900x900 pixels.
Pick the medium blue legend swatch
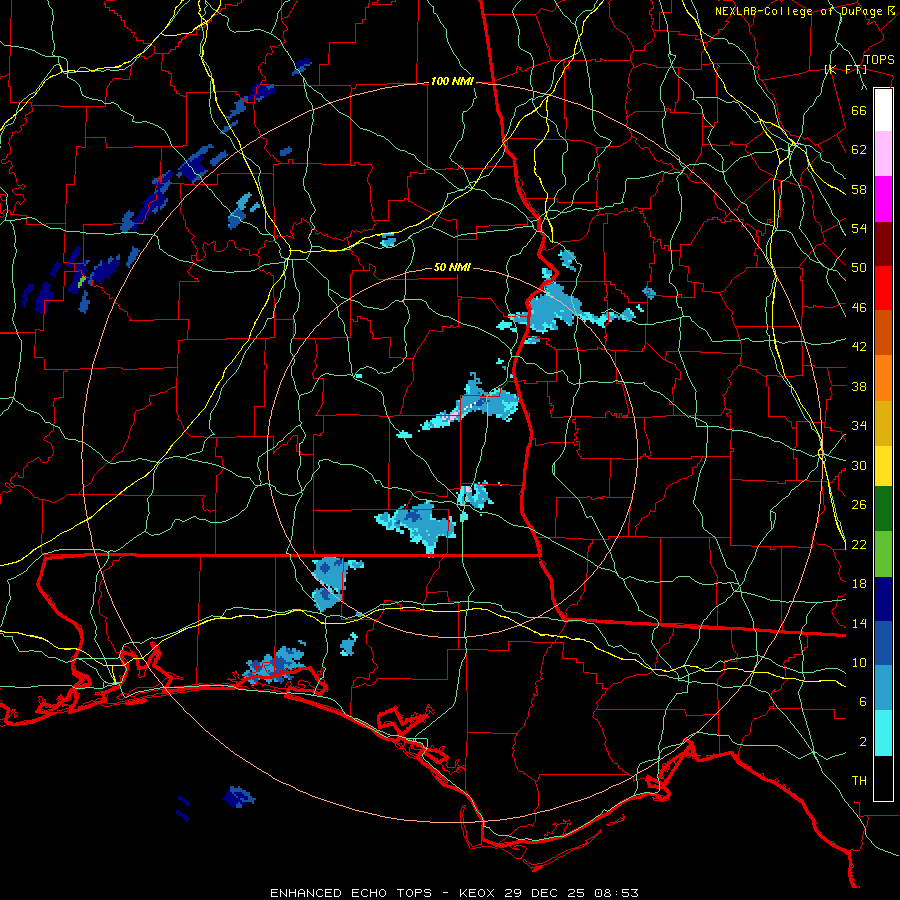(x=883, y=643)
